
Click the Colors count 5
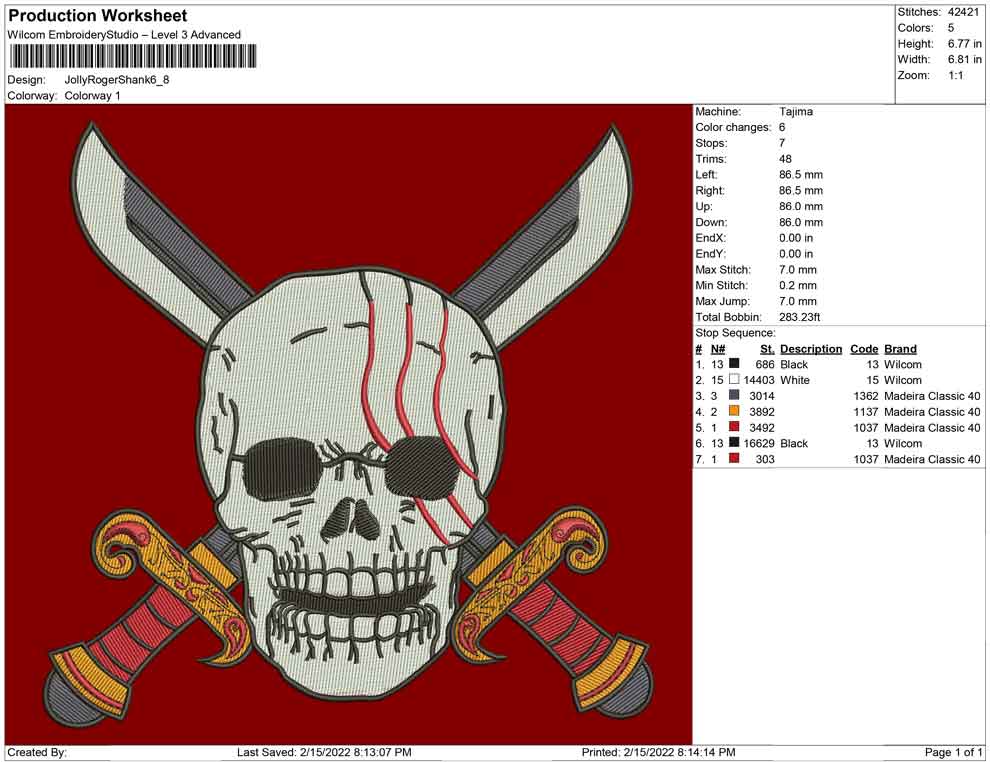tap(951, 28)
